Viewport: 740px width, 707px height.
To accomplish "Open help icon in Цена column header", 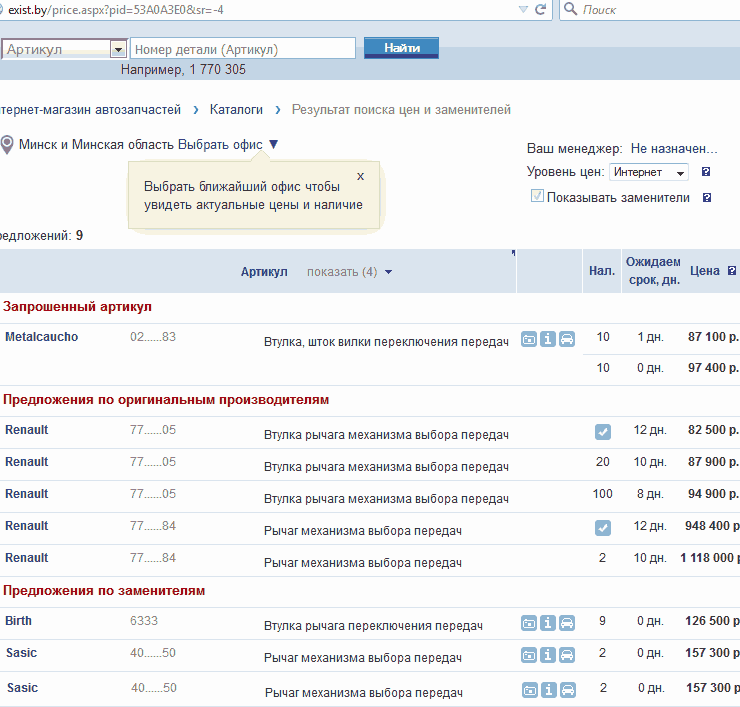I will (x=732, y=271).
